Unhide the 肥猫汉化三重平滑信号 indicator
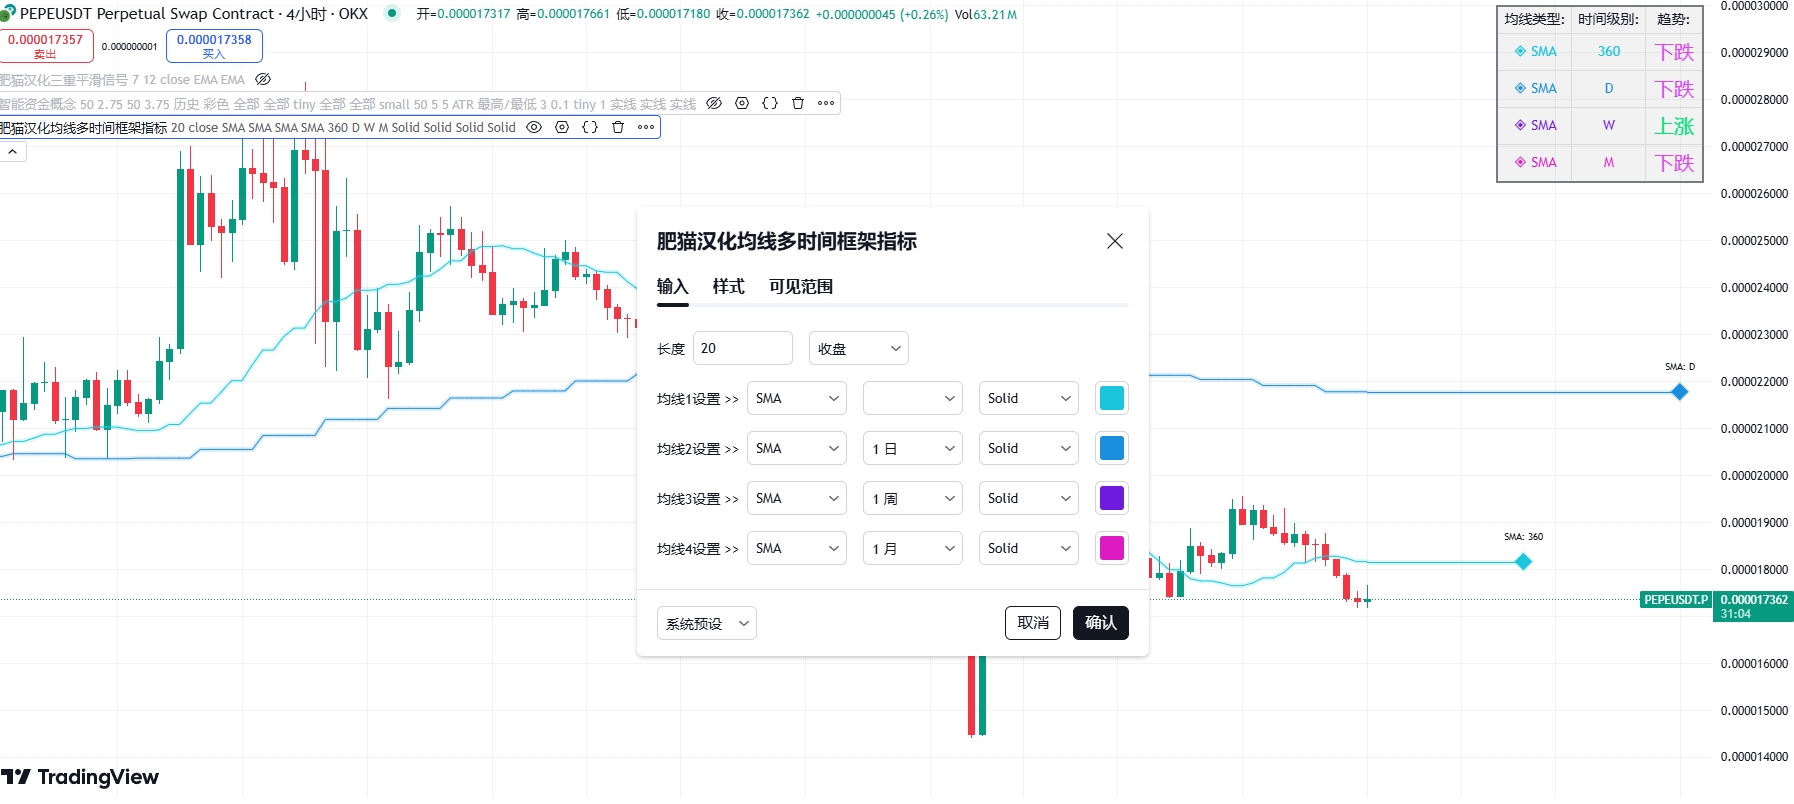1794x804 pixels. [x=263, y=79]
